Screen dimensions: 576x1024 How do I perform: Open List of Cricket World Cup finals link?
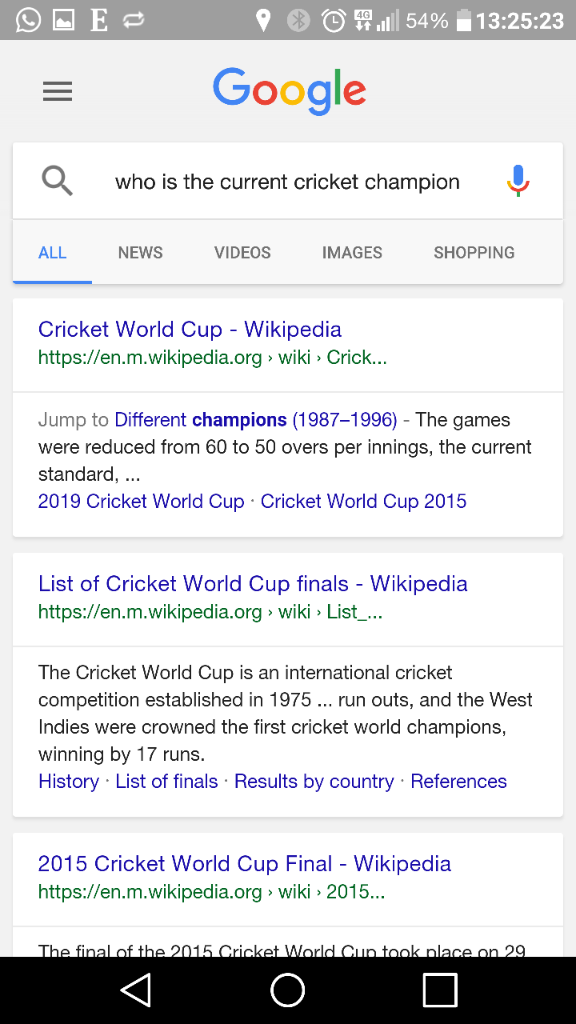point(253,583)
